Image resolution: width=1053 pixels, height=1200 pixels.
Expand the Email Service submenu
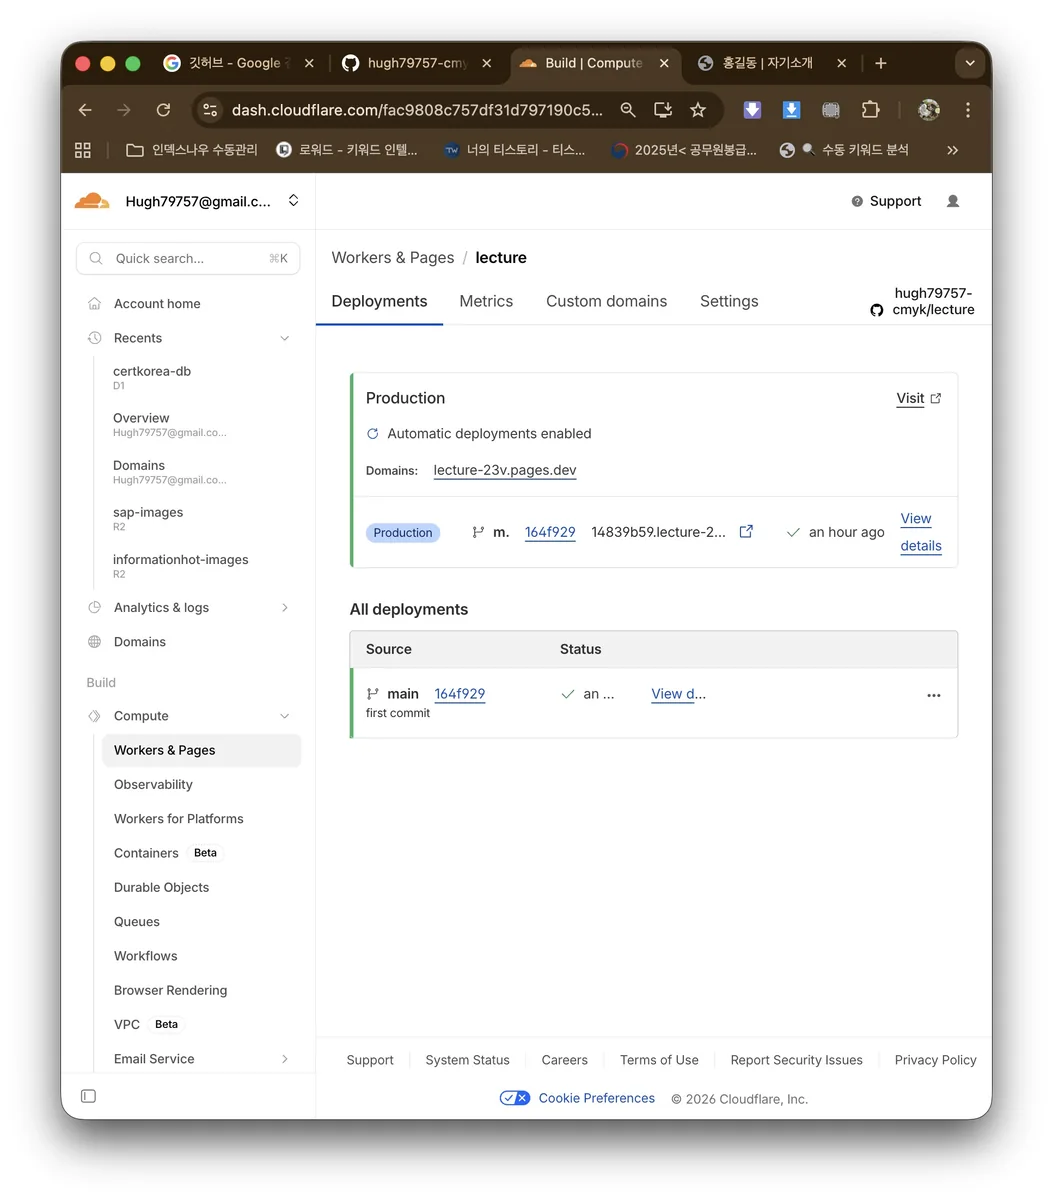(x=285, y=1059)
